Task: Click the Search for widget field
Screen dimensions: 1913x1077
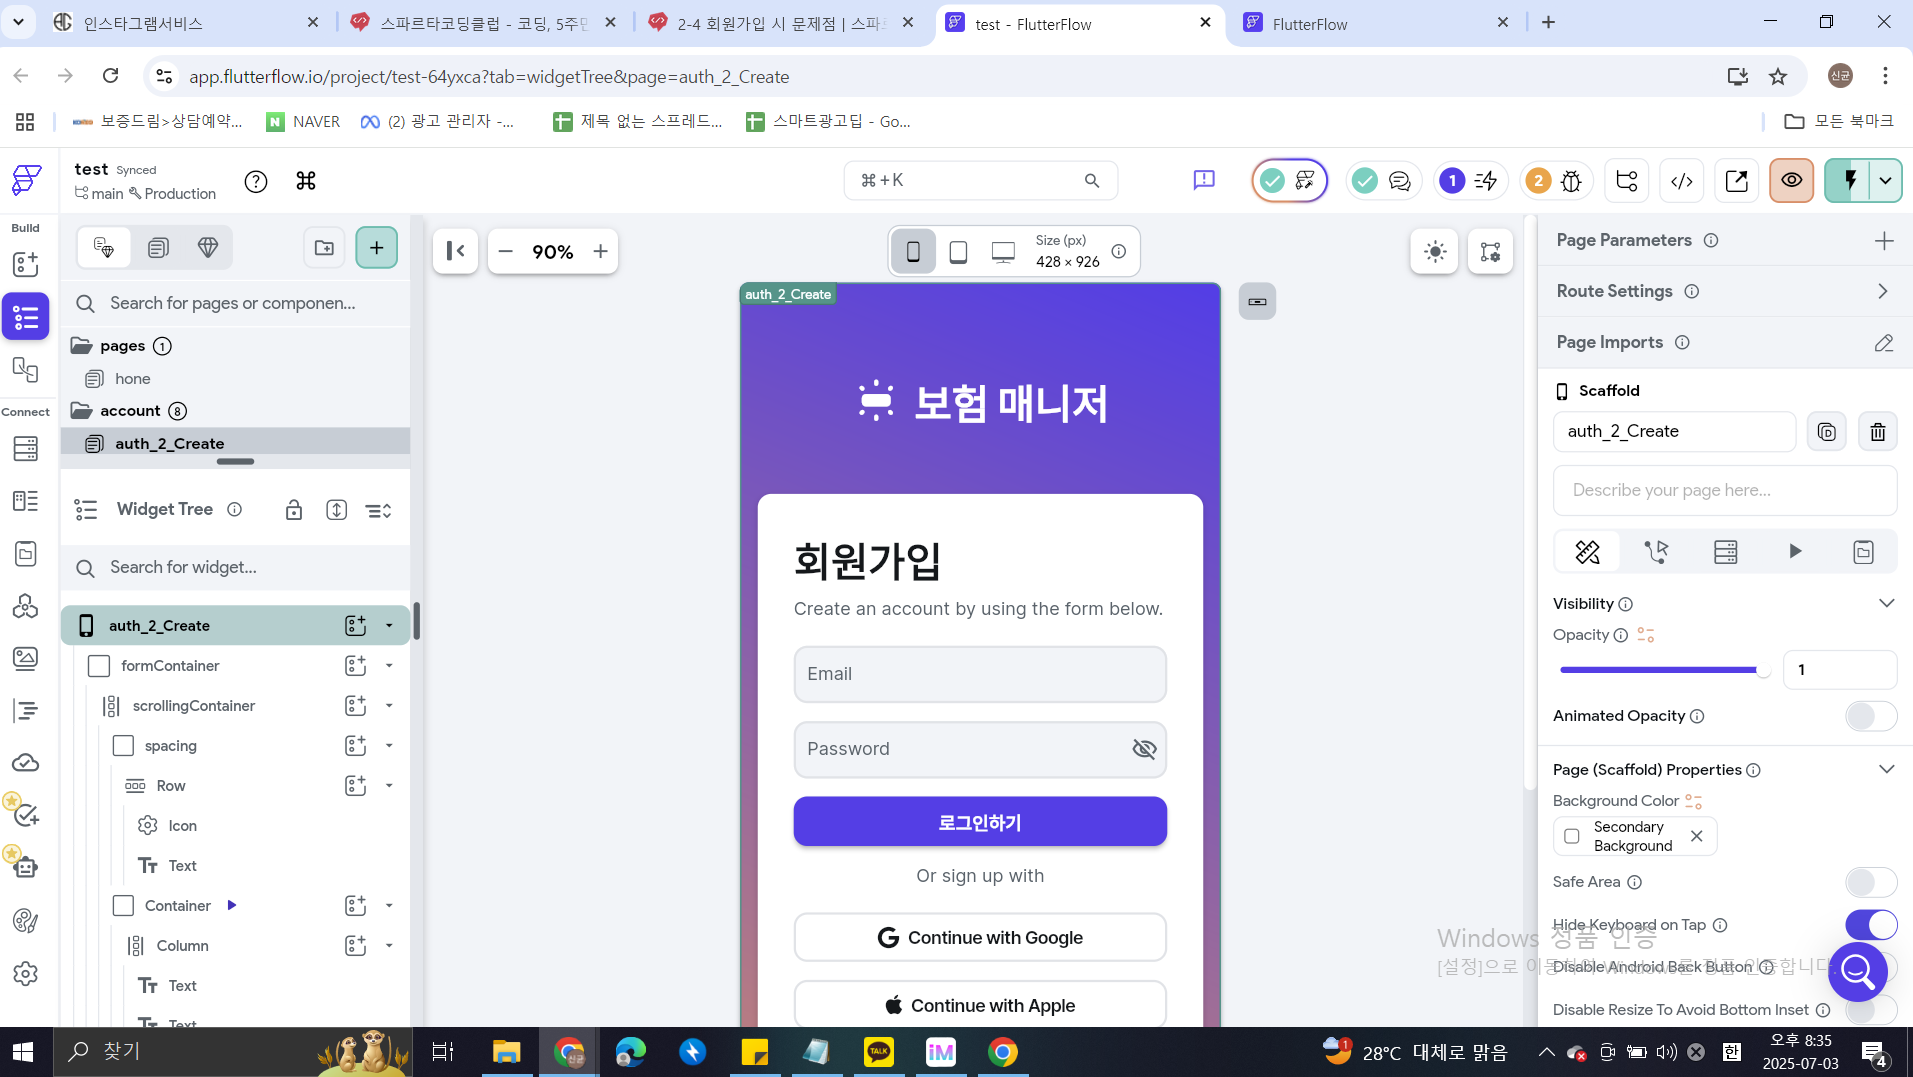Action: click(x=236, y=567)
